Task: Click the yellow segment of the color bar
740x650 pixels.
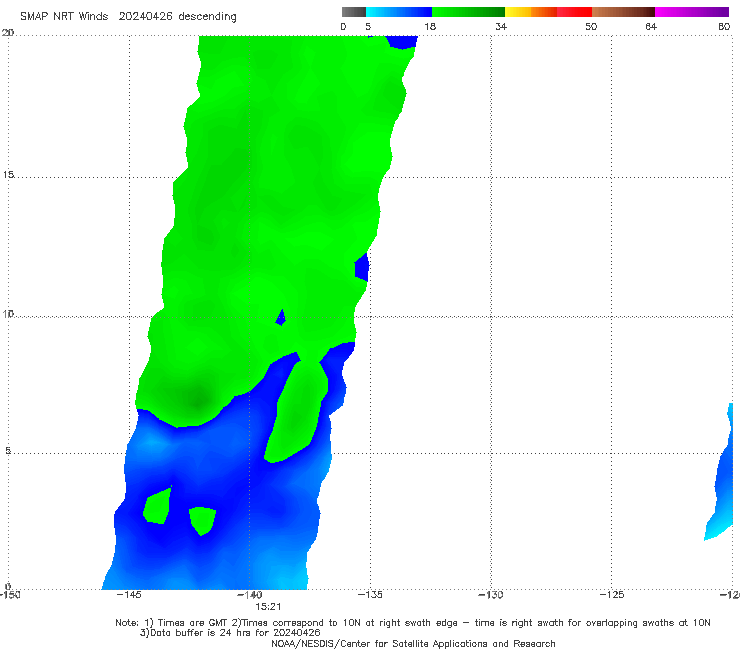Action: click(518, 12)
